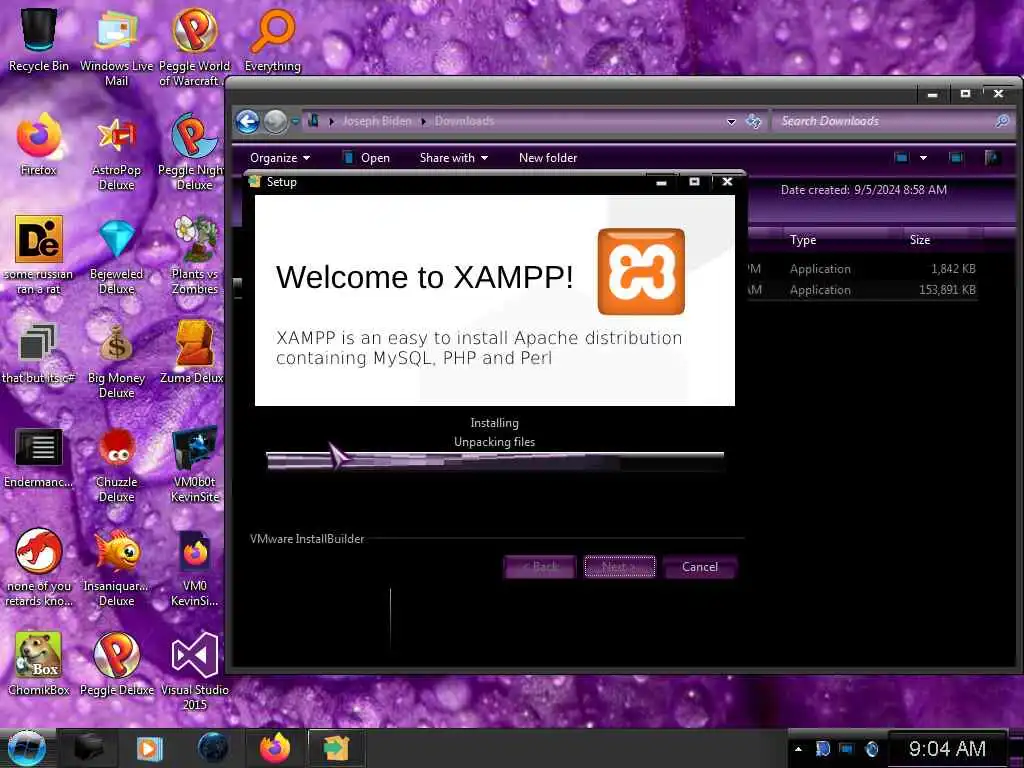Image resolution: width=1024 pixels, height=768 pixels.
Task: Open the Start menu orb
Action: 26,748
